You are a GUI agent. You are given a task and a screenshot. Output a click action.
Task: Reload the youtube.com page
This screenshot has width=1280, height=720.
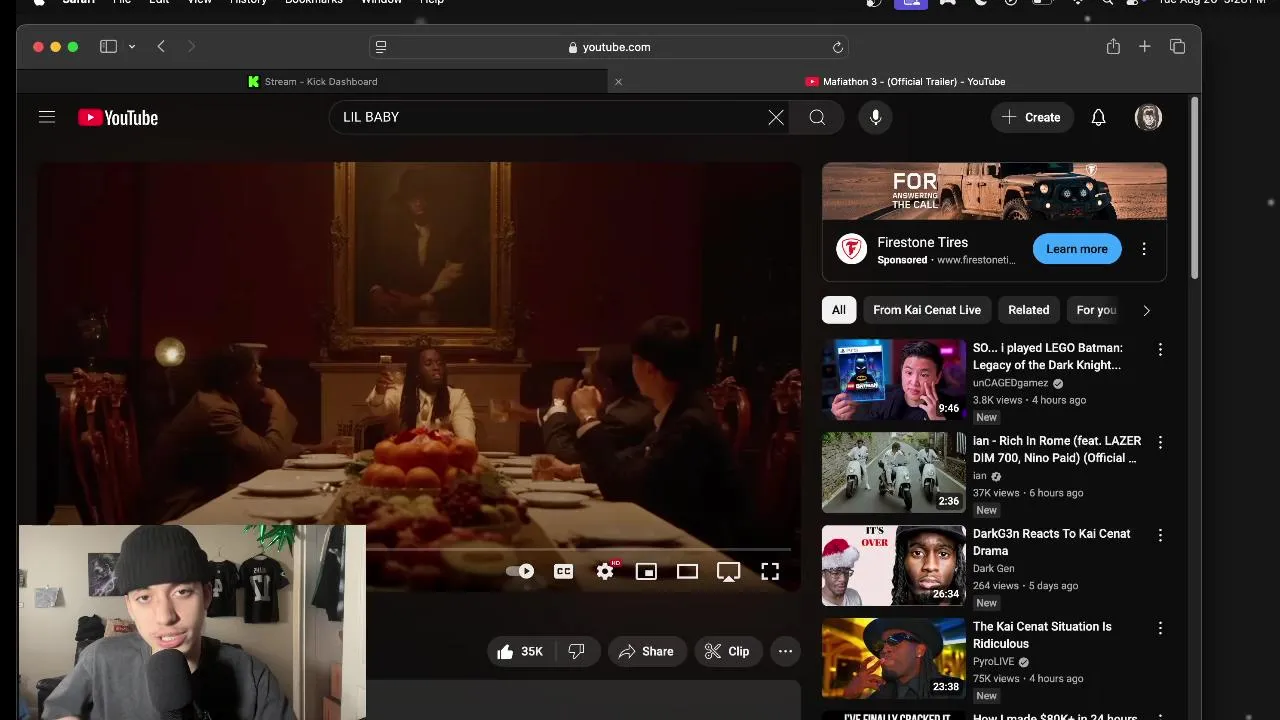coord(838,47)
